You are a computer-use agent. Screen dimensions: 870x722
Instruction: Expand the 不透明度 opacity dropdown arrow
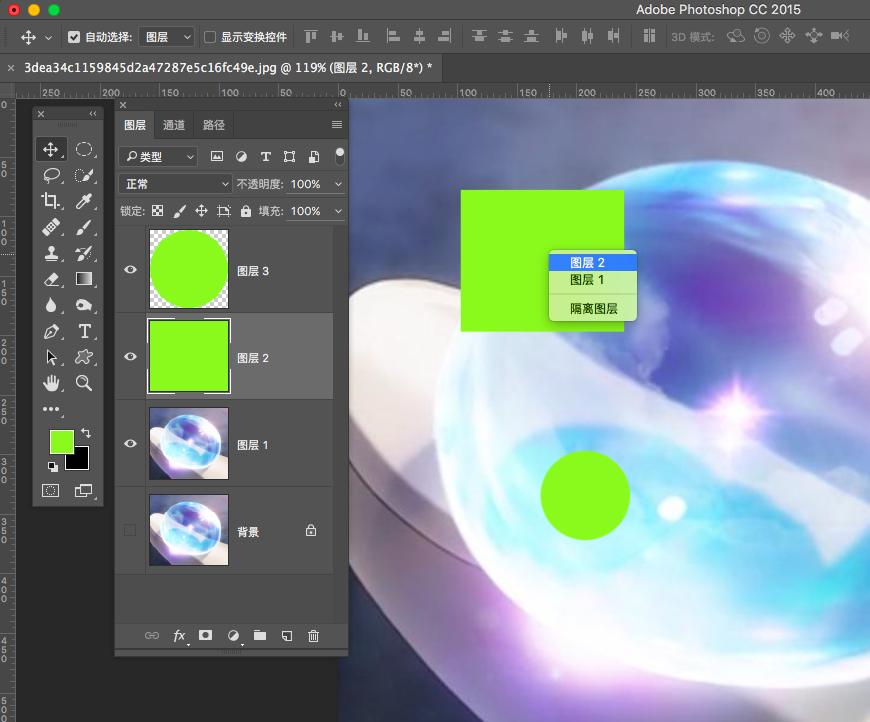pos(338,184)
